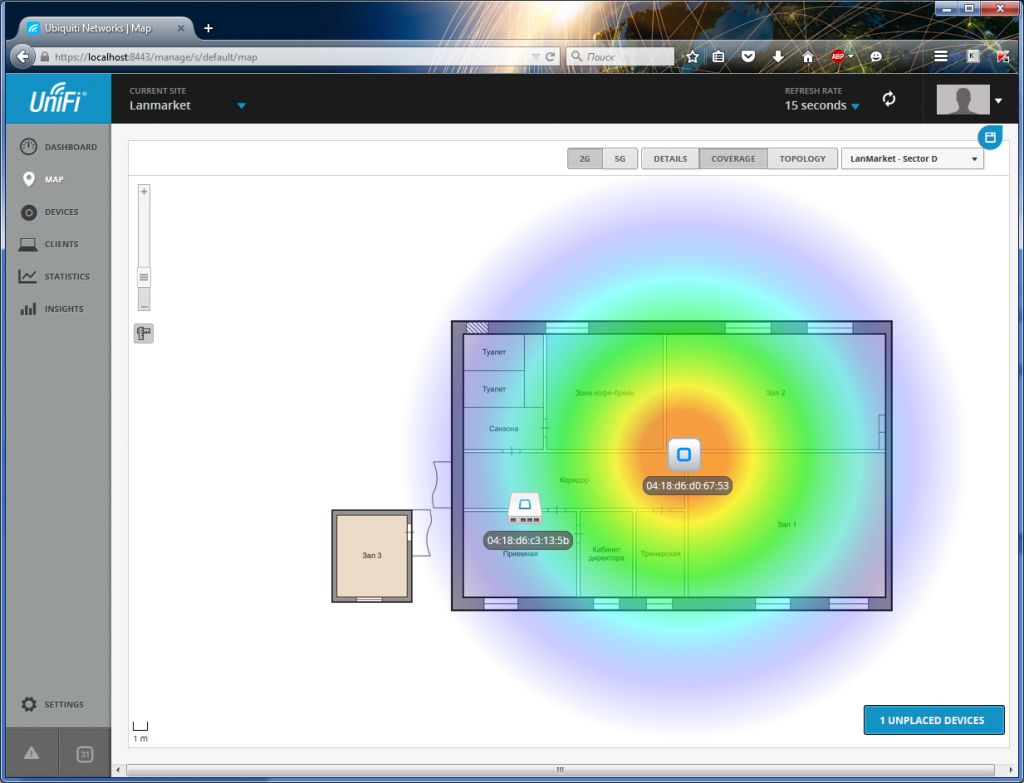Click the refresh arrows icon
Image resolution: width=1024 pixels, height=783 pixels.
[888, 99]
